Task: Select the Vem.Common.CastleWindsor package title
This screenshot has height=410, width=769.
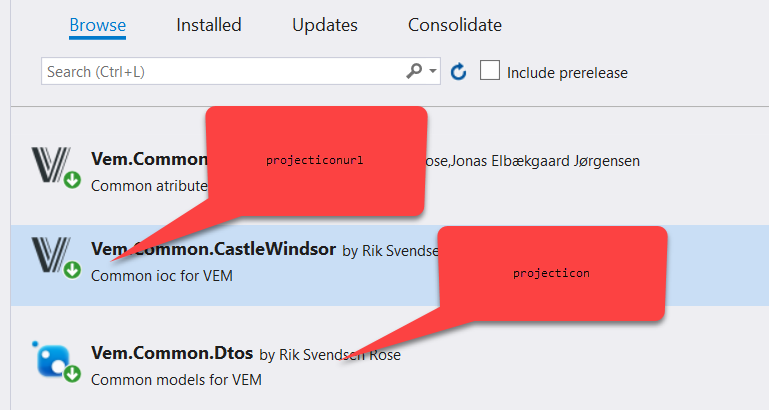Action: pyautogui.click(x=213, y=249)
